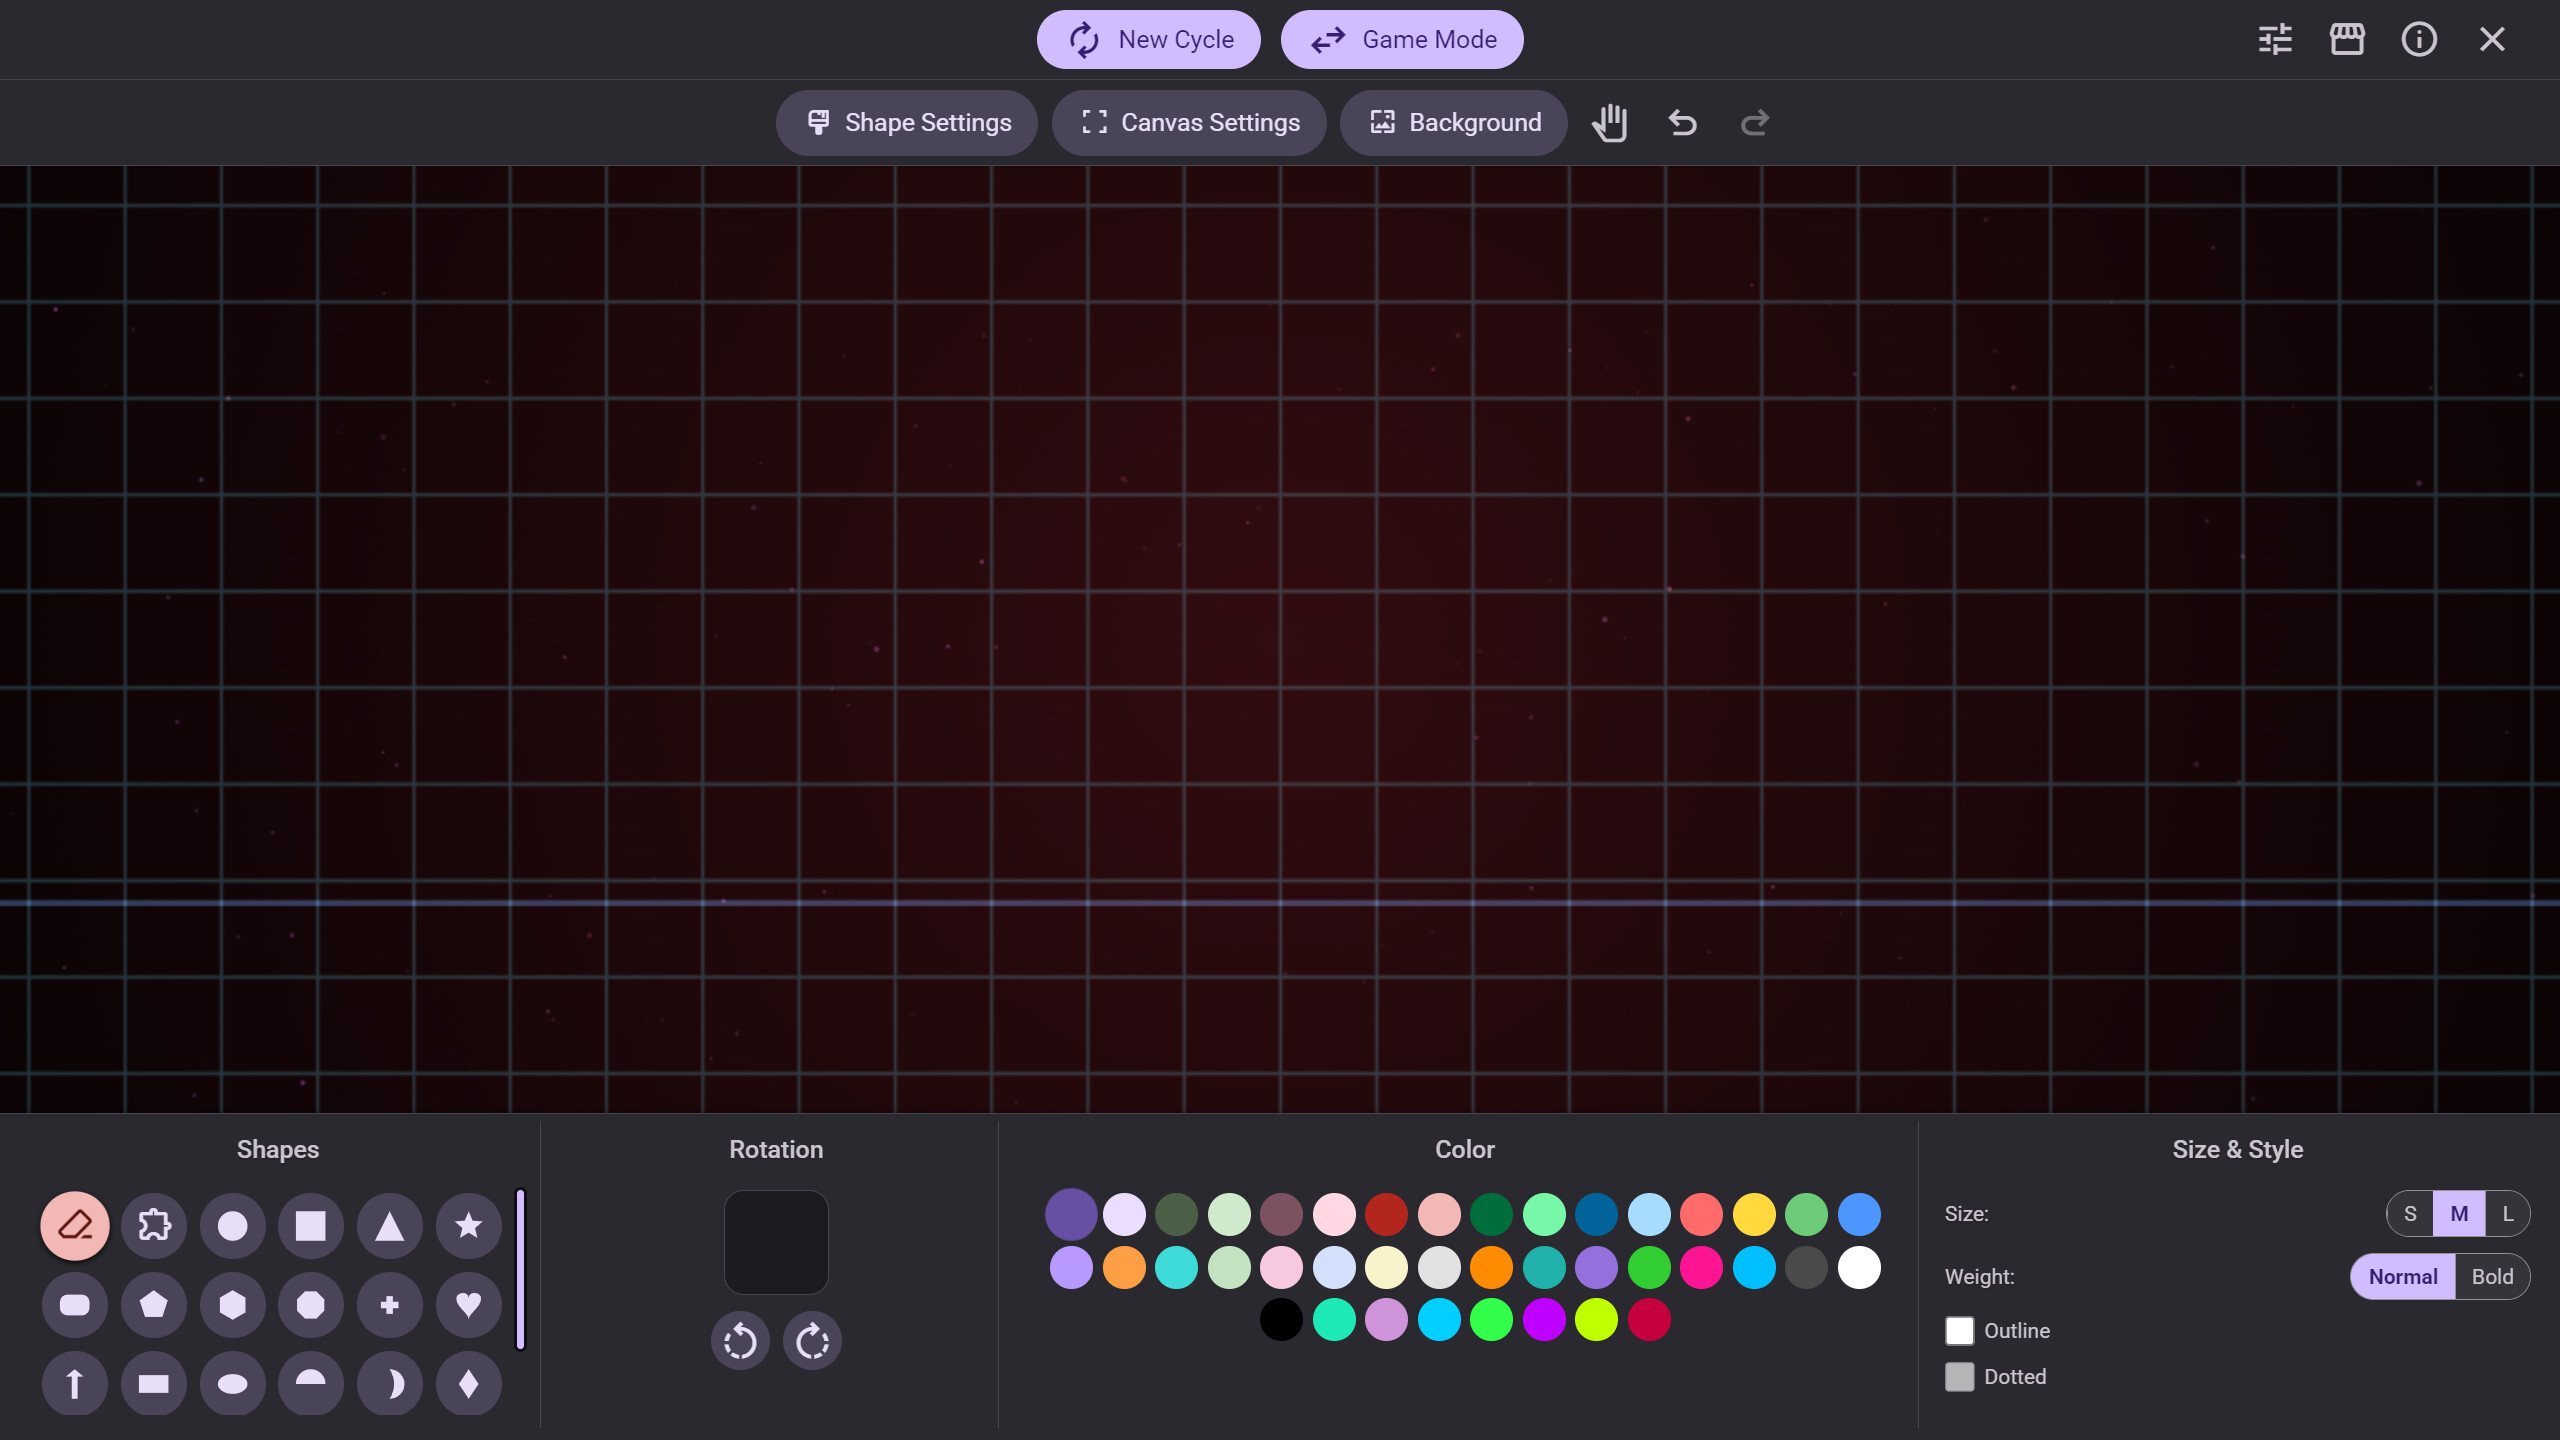2560x1440 pixels.
Task: Select the diamond shape
Action: (x=467, y=1383)
